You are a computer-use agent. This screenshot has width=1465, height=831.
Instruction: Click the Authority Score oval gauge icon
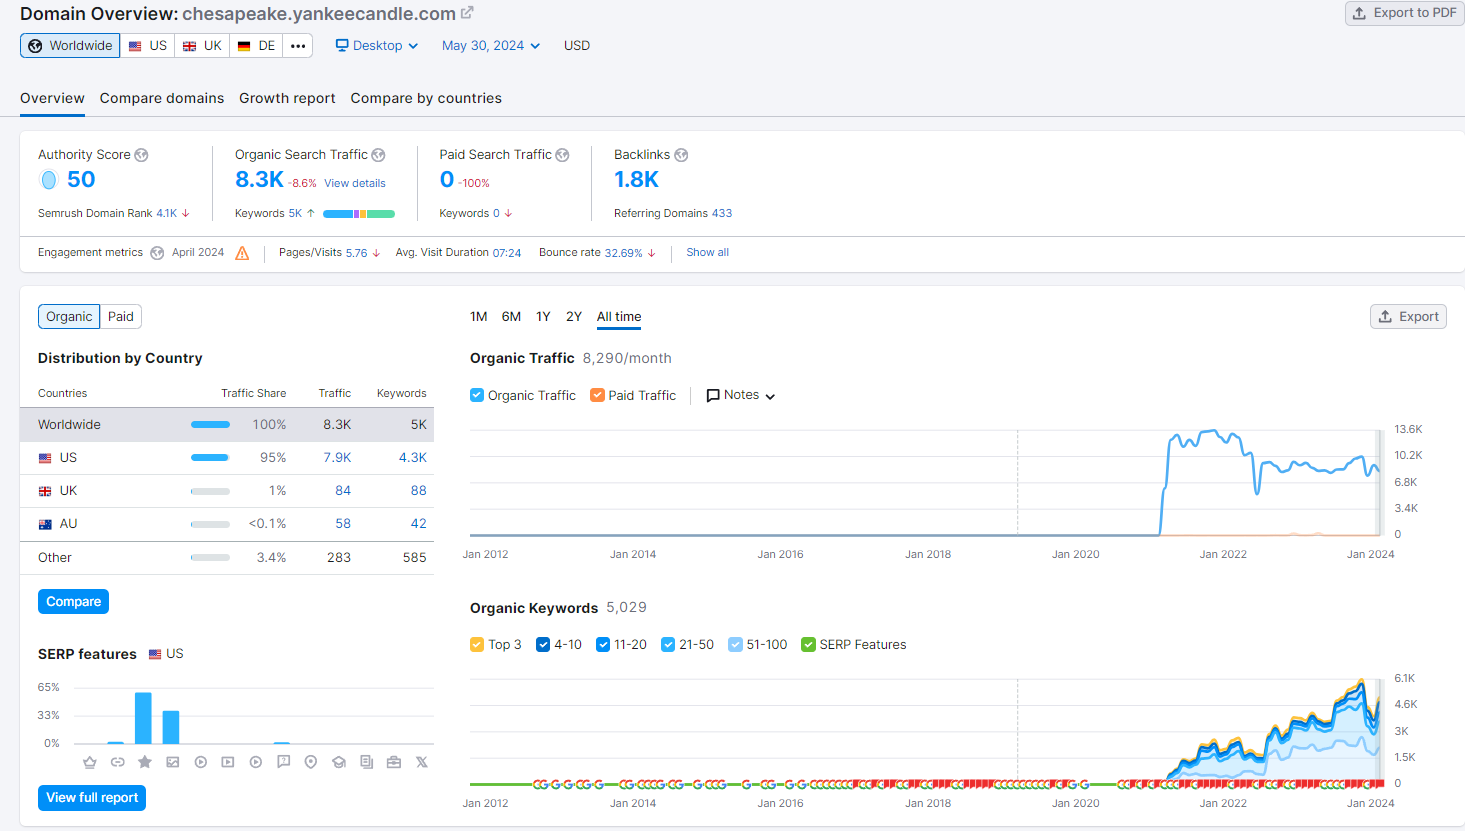pyautogui.click(x=48, y=180)
